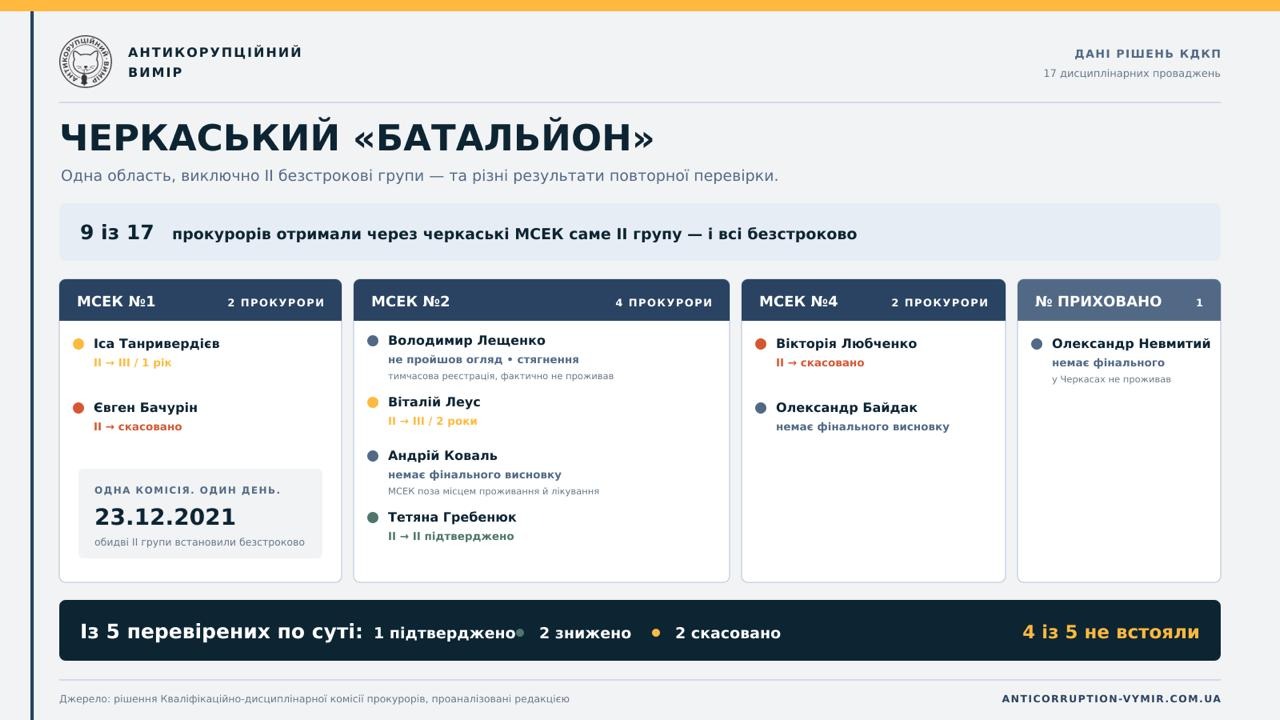Click 'МСЕК поза місцем проживання й лікування' note
The width and height of the screenshot is (1280, 720).
pos(494,492)
